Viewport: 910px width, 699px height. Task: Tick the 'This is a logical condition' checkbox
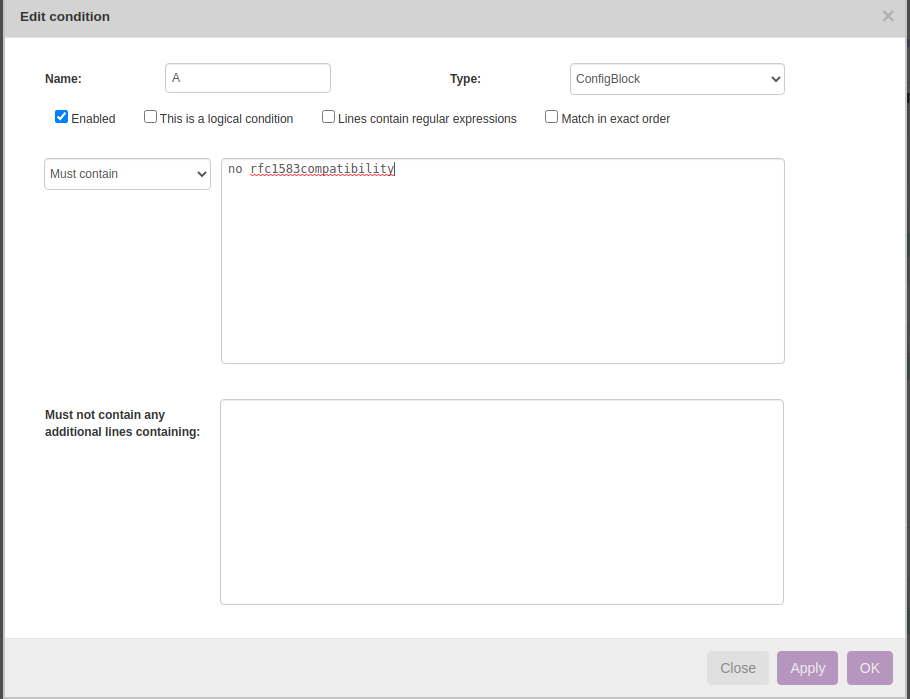151,117
